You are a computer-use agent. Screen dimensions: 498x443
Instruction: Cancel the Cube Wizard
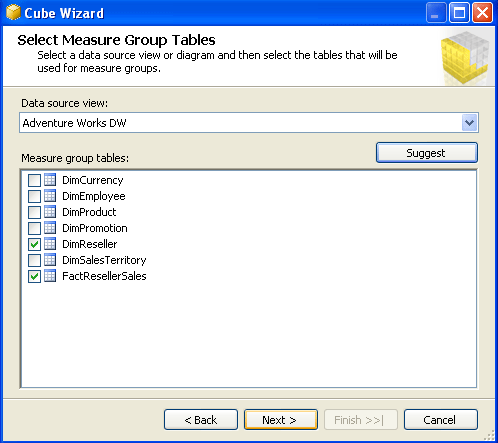(x=441, y=420)
